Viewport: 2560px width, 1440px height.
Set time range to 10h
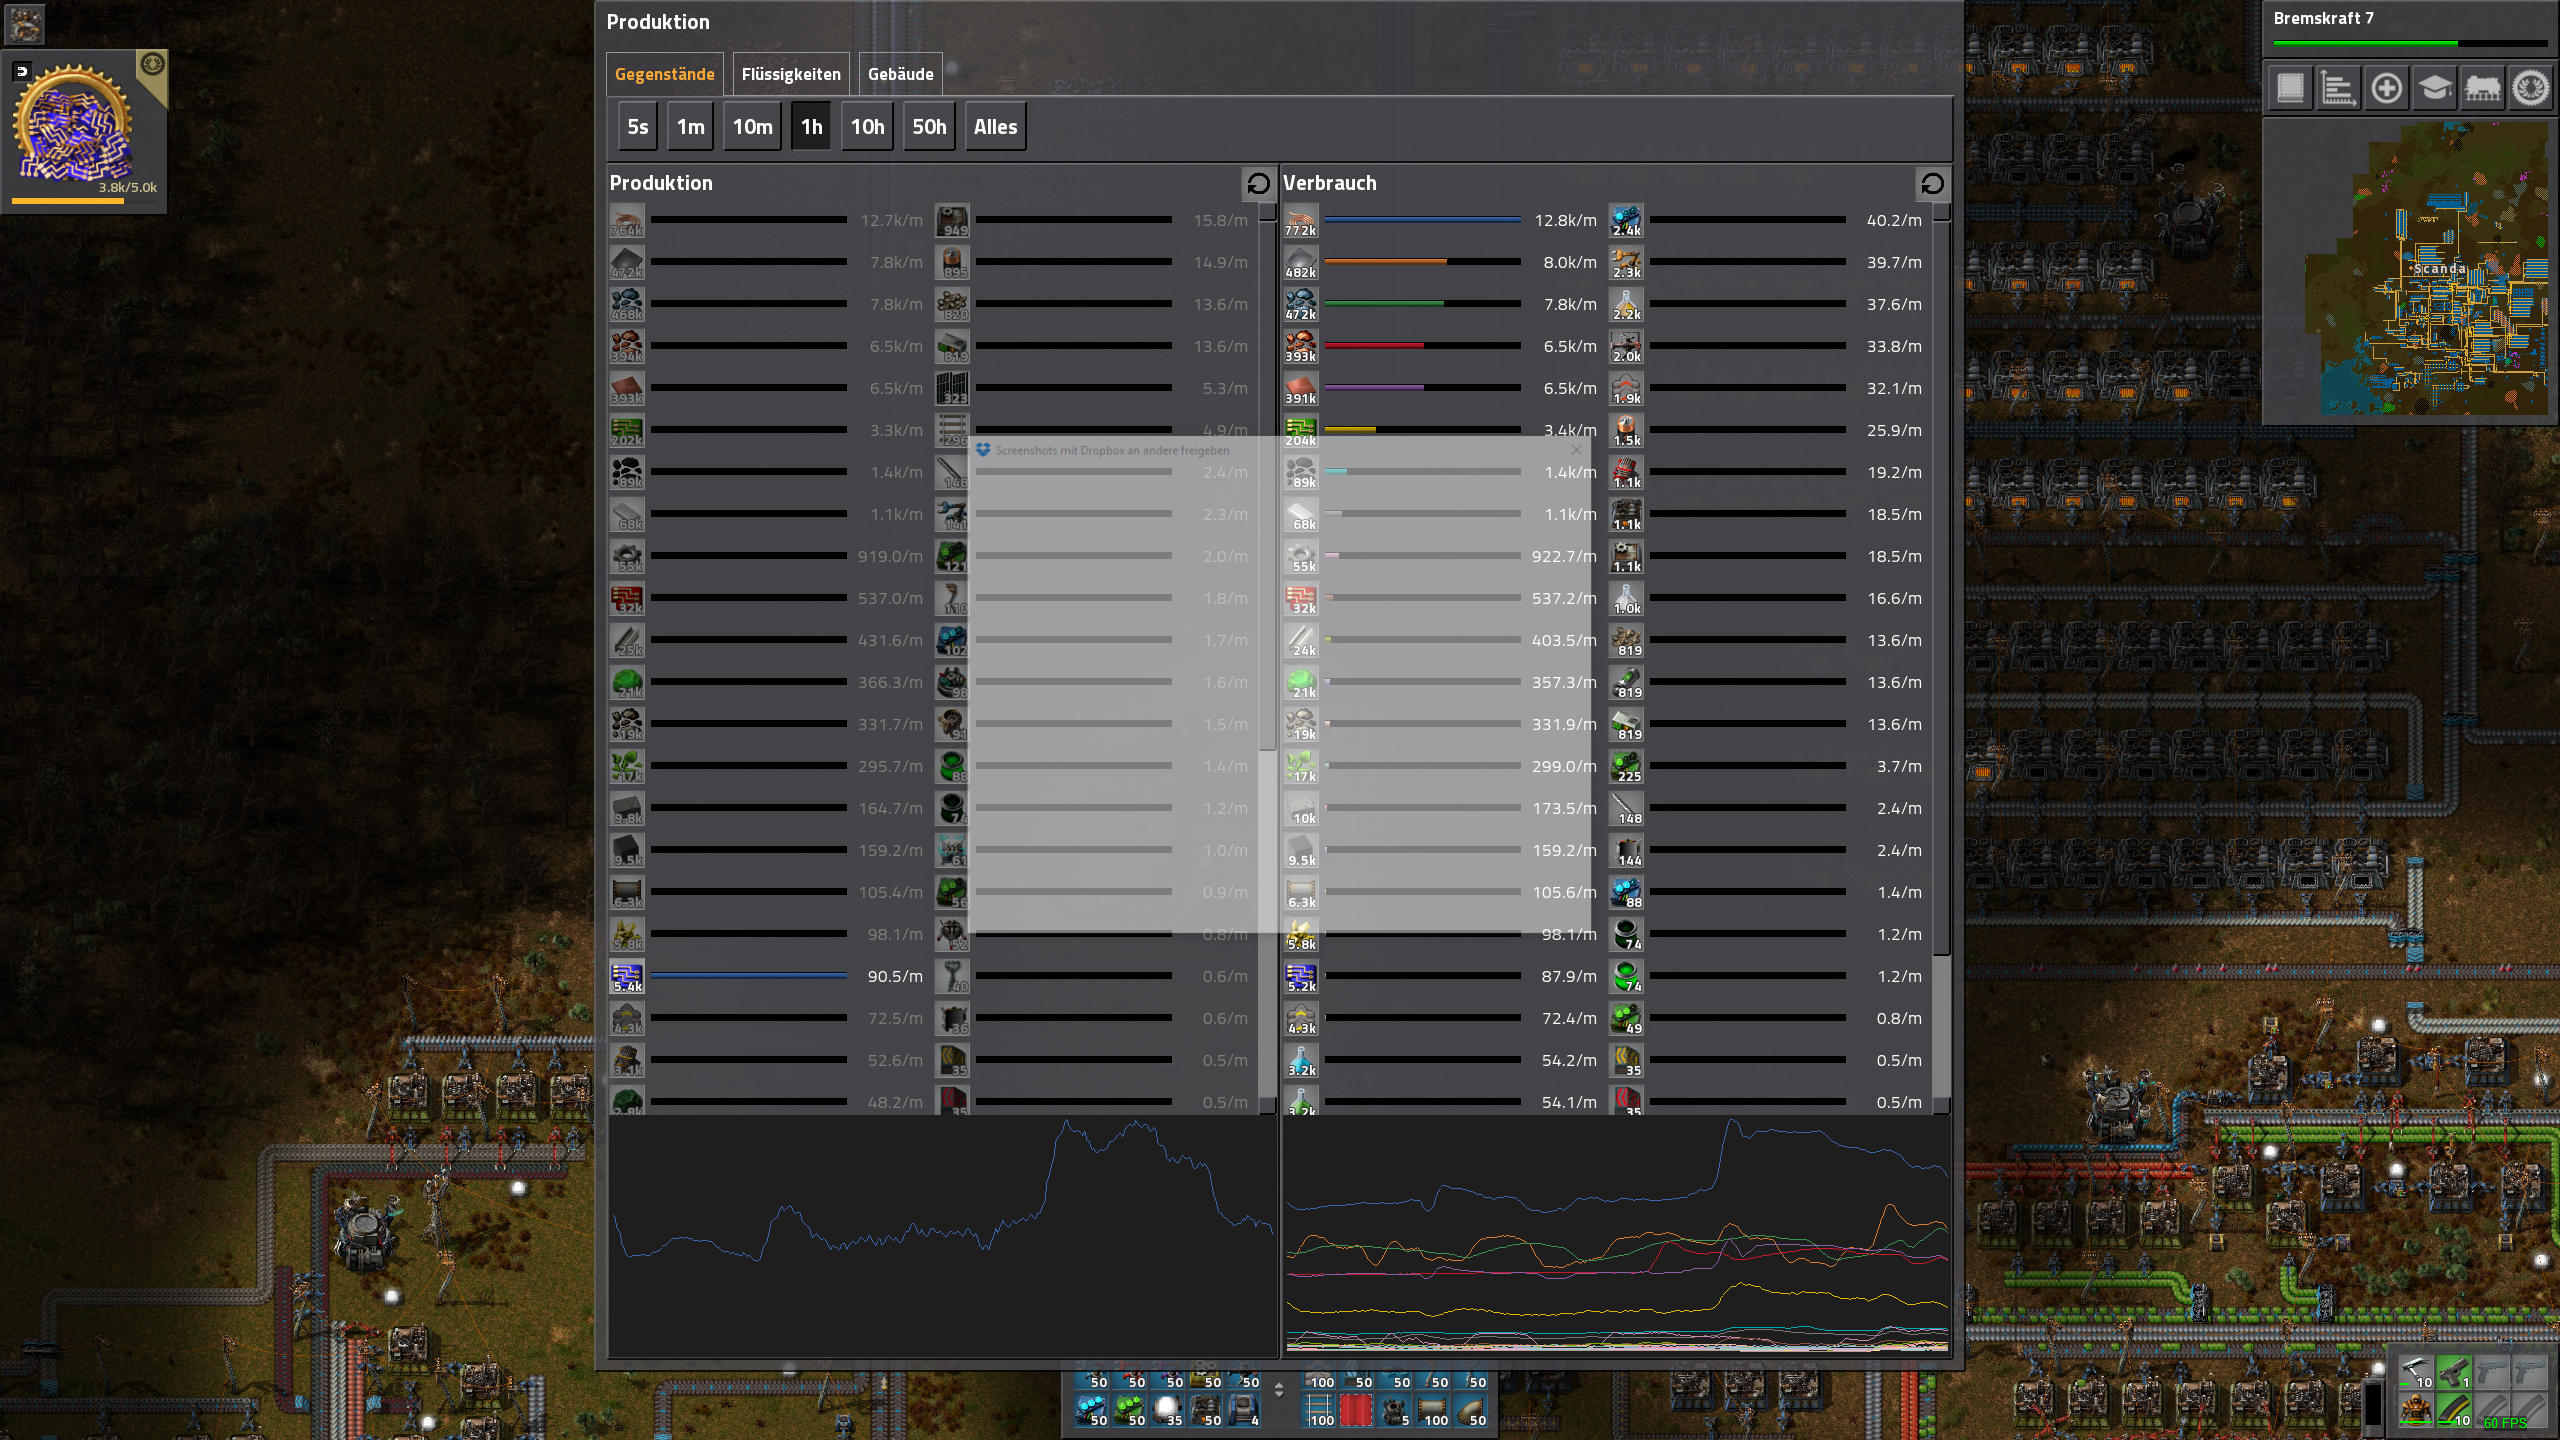867,127
